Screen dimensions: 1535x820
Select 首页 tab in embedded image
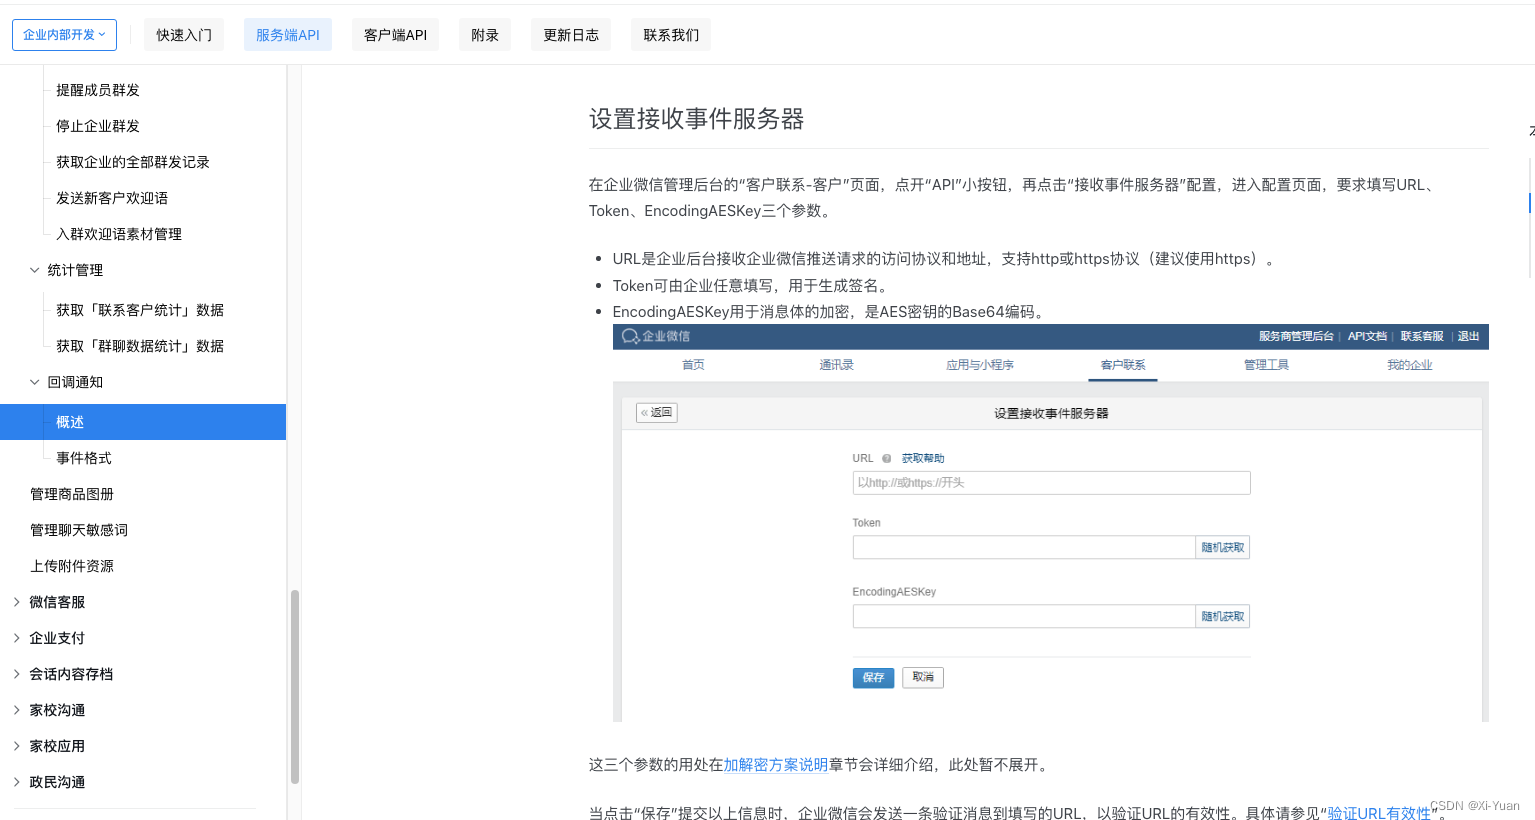[693, 365]
